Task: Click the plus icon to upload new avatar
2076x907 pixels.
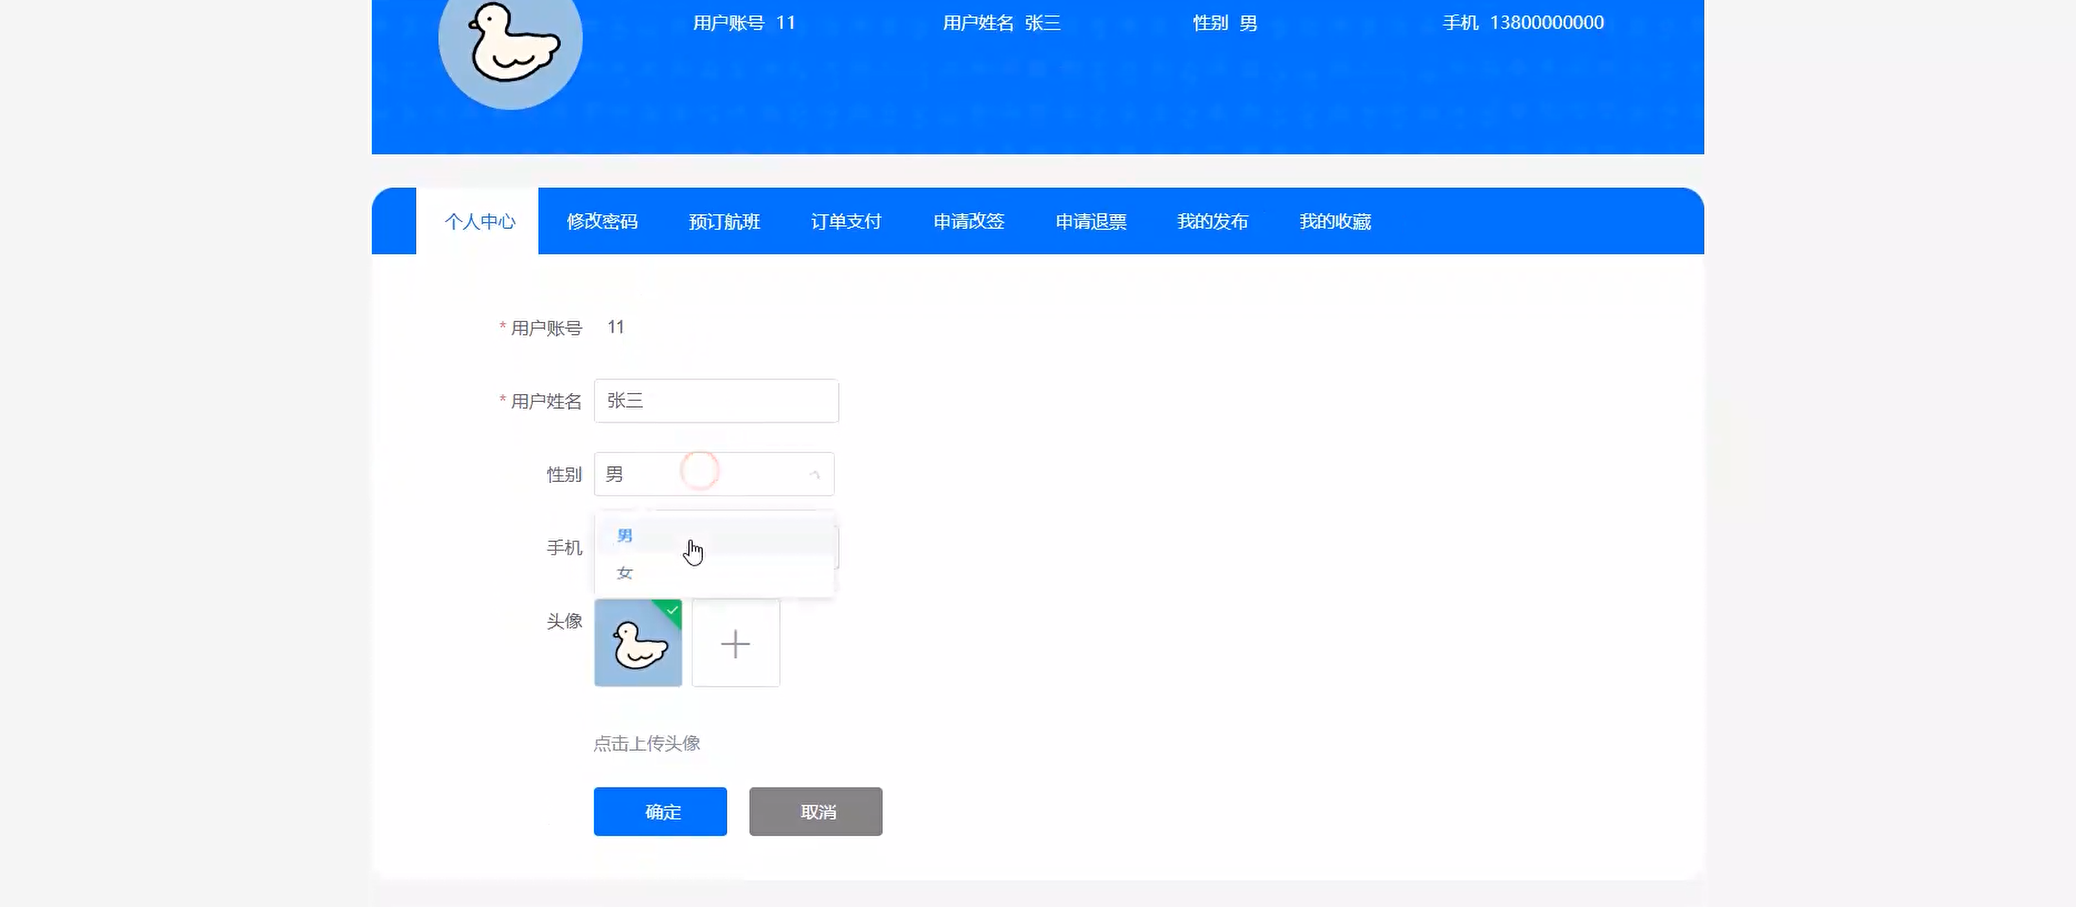Action: (x=735, y=643)
